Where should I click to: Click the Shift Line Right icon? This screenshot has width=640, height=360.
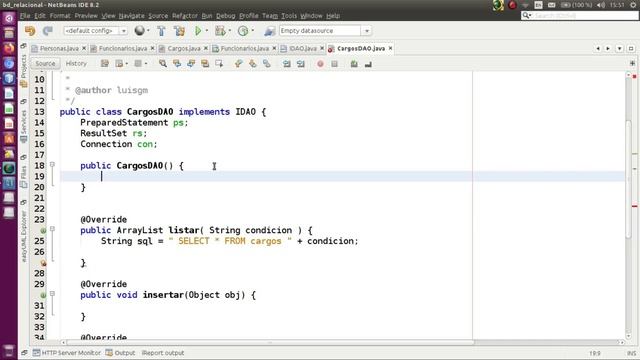click(x=301, y=64)
